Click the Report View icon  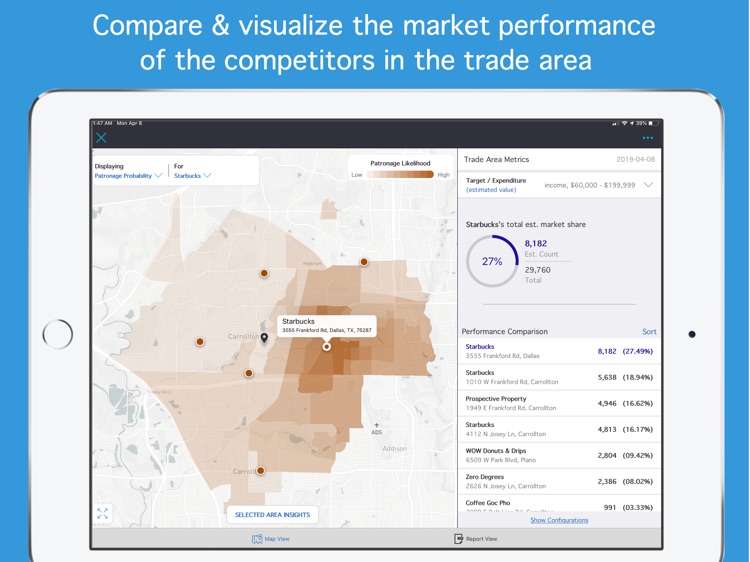[x=458, y=539]
